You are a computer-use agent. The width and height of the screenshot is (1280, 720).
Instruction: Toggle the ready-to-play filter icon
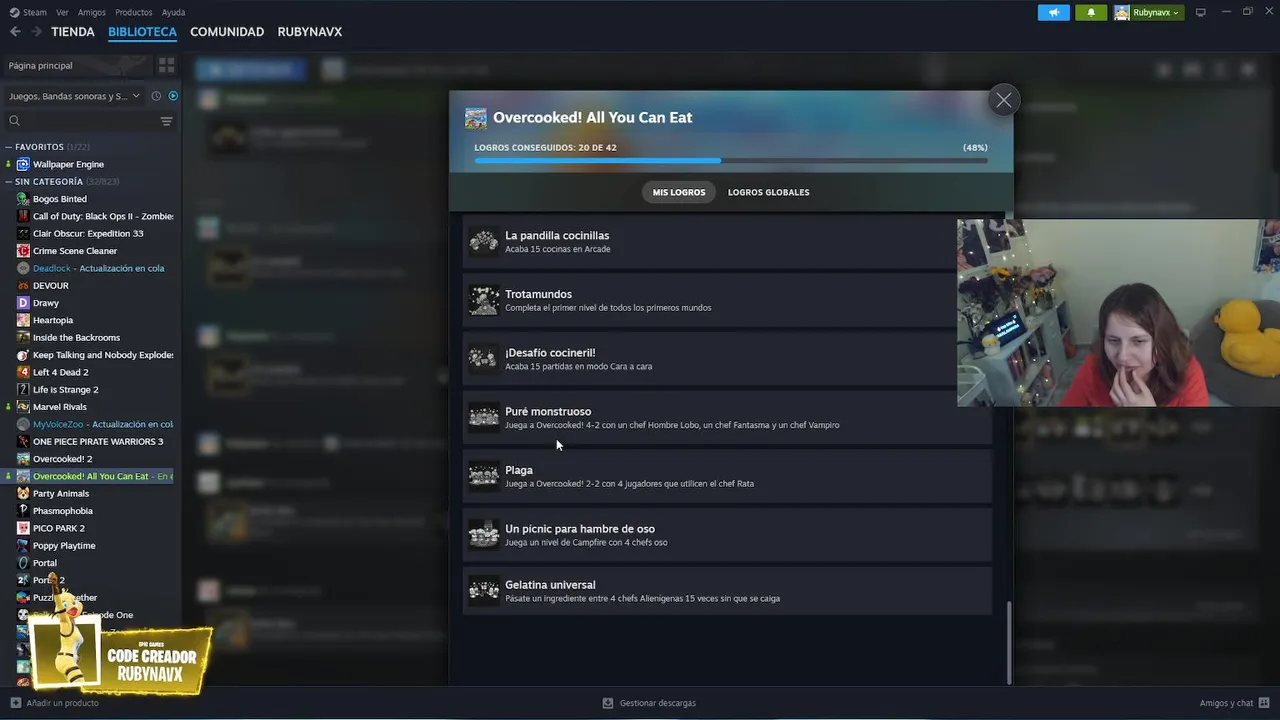click(x=173, y=96)
